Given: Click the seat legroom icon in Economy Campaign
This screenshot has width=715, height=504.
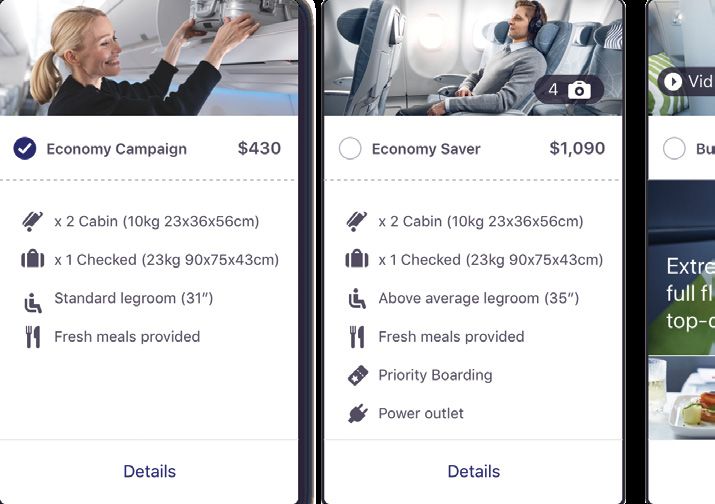Looking at the screenshot, I should point(33,303).
